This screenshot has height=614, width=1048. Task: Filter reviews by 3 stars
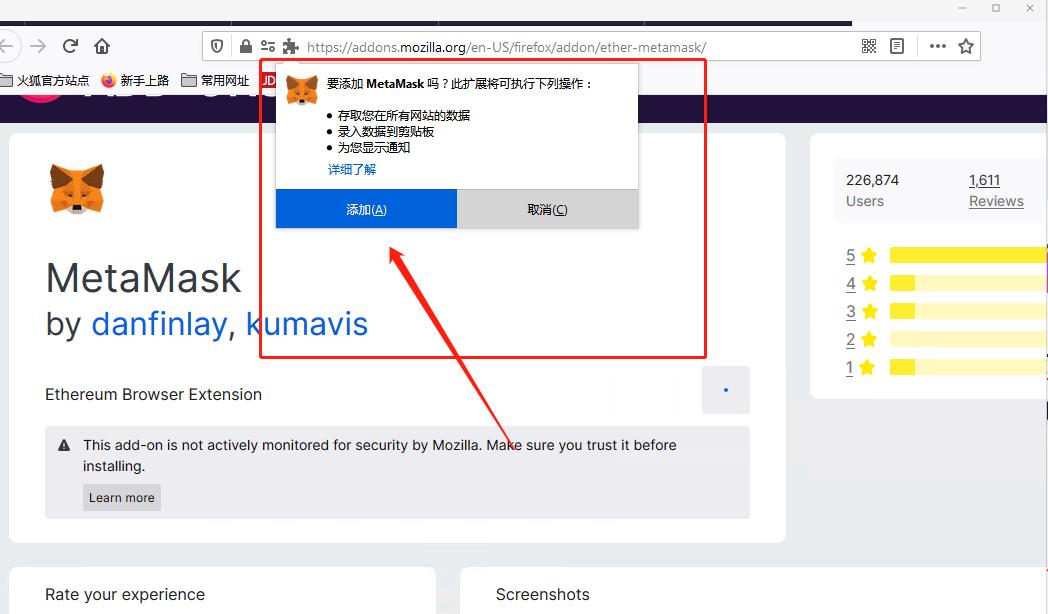[x=861, y=311]
